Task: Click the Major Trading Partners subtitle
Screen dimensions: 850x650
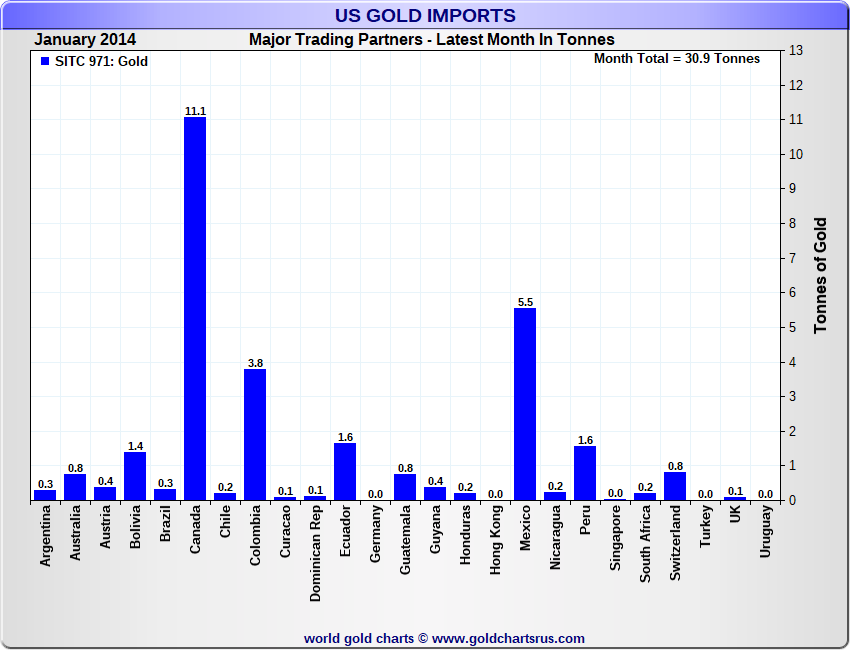Action: tap(432, 40)
